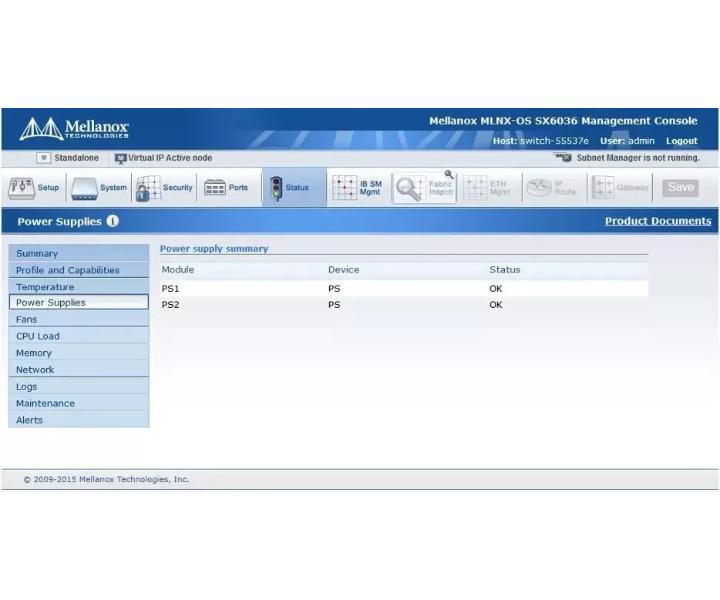Viewport: 720px width, 600px height.
Task: Open the Gateway icon
Action: click(603, 187)
